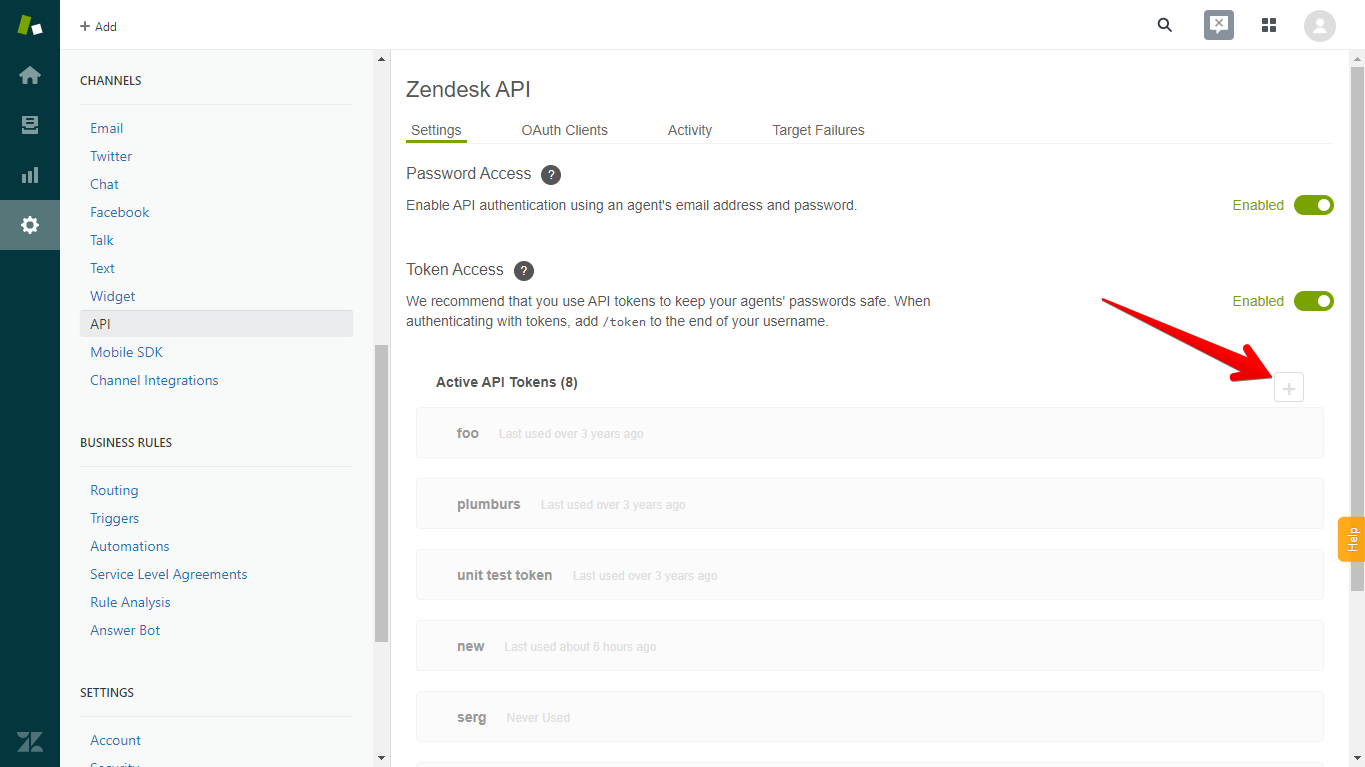The height and width of the screenshot is (767, 1365).
Task: Disable the Password Access toggle
Action: pos(1314,205)
